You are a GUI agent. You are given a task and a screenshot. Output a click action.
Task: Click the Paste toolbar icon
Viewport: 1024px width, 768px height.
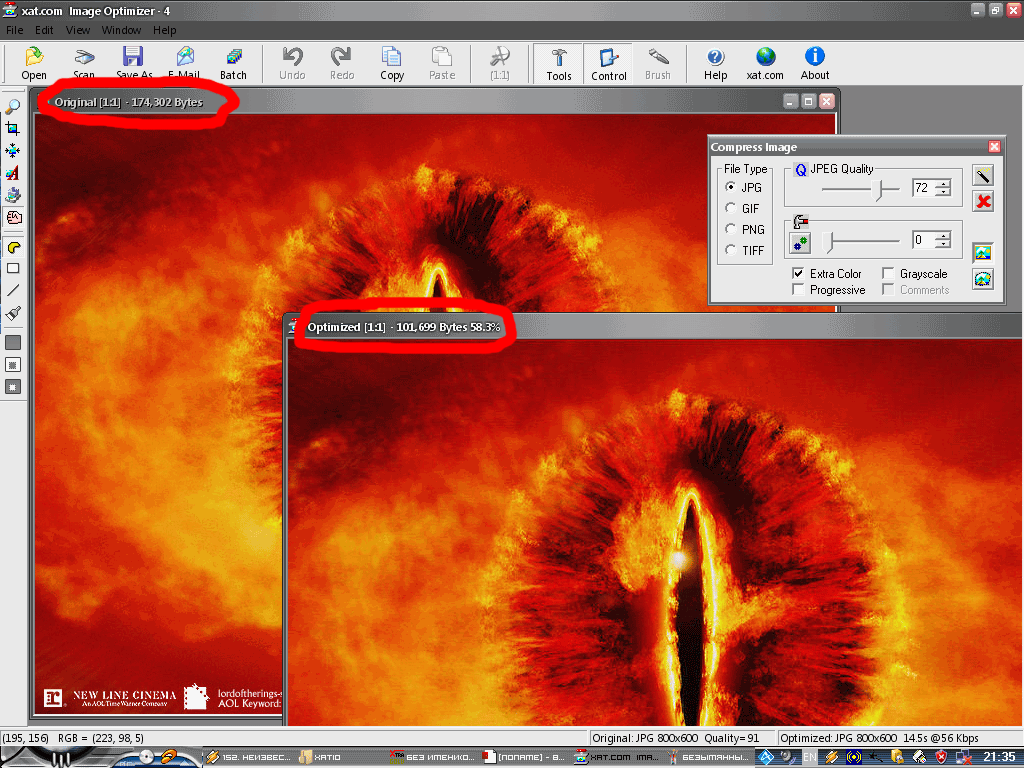pyautogui.click(x=442, y=63)
